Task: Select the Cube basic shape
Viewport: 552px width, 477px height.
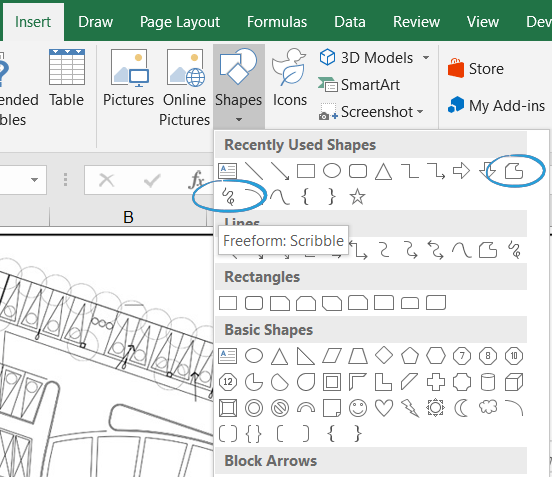Action: [514, 382]
